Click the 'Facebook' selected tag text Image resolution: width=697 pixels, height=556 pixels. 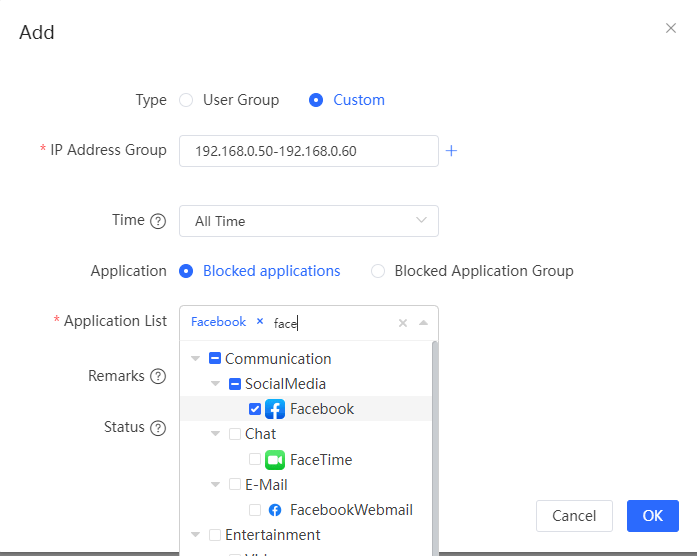pos(218,322)
